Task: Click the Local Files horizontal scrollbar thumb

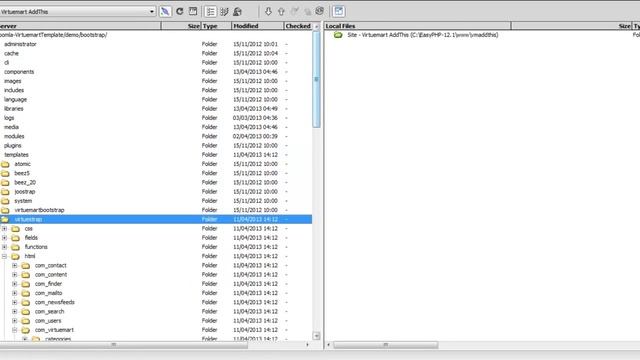Action: pyautogui.click(x=386, y=345)
